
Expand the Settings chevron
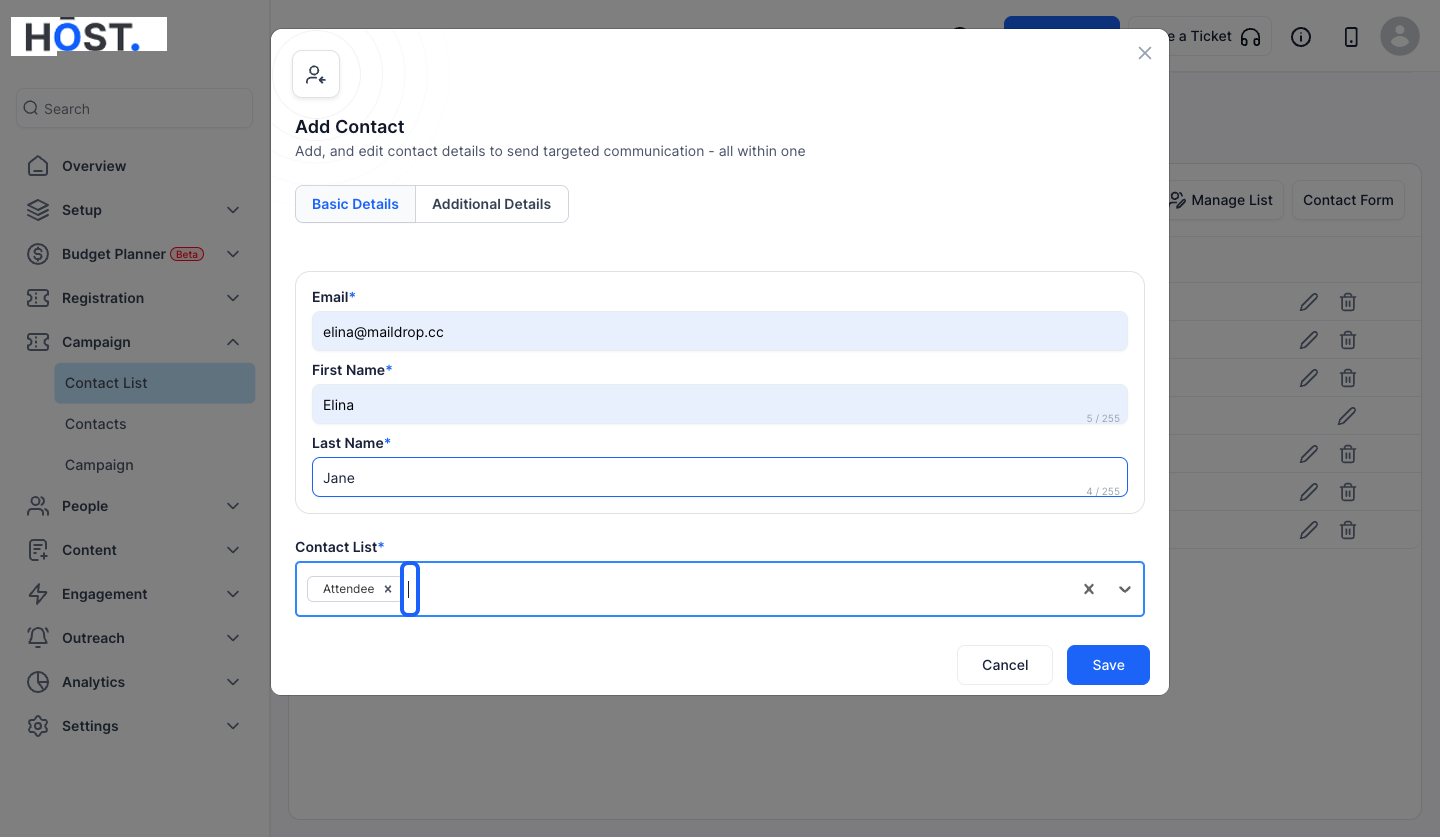point(233,726)
